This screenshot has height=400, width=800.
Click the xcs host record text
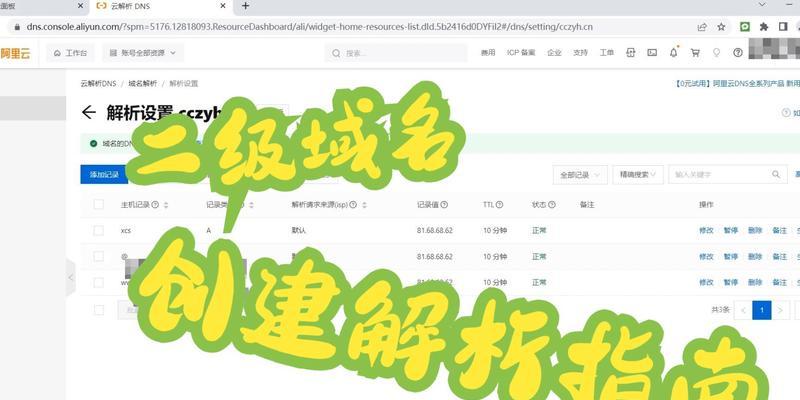(x=126, y=231)
